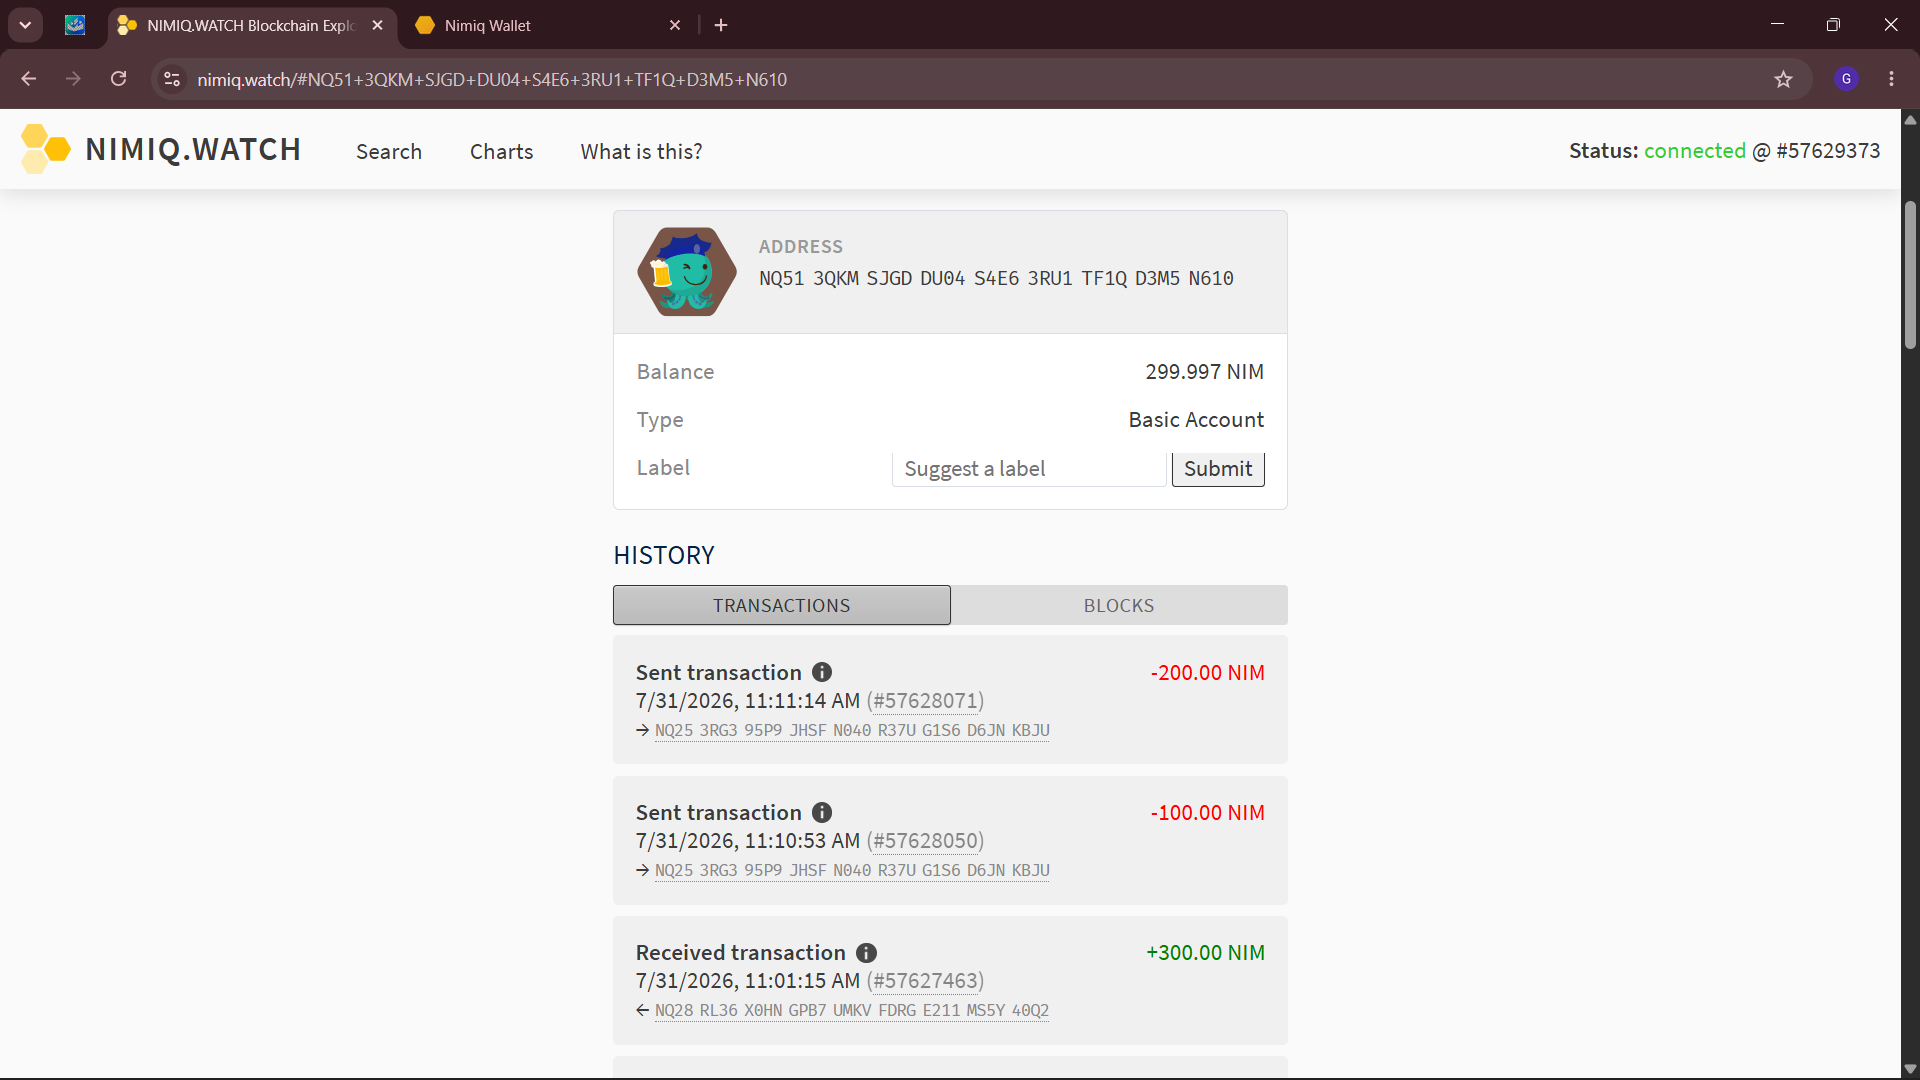Image resolution: width=1920 pixels, height=1080 pixels.
Task: Open the What is this? page
Action: pyautogui.click(x=641, y=151)
